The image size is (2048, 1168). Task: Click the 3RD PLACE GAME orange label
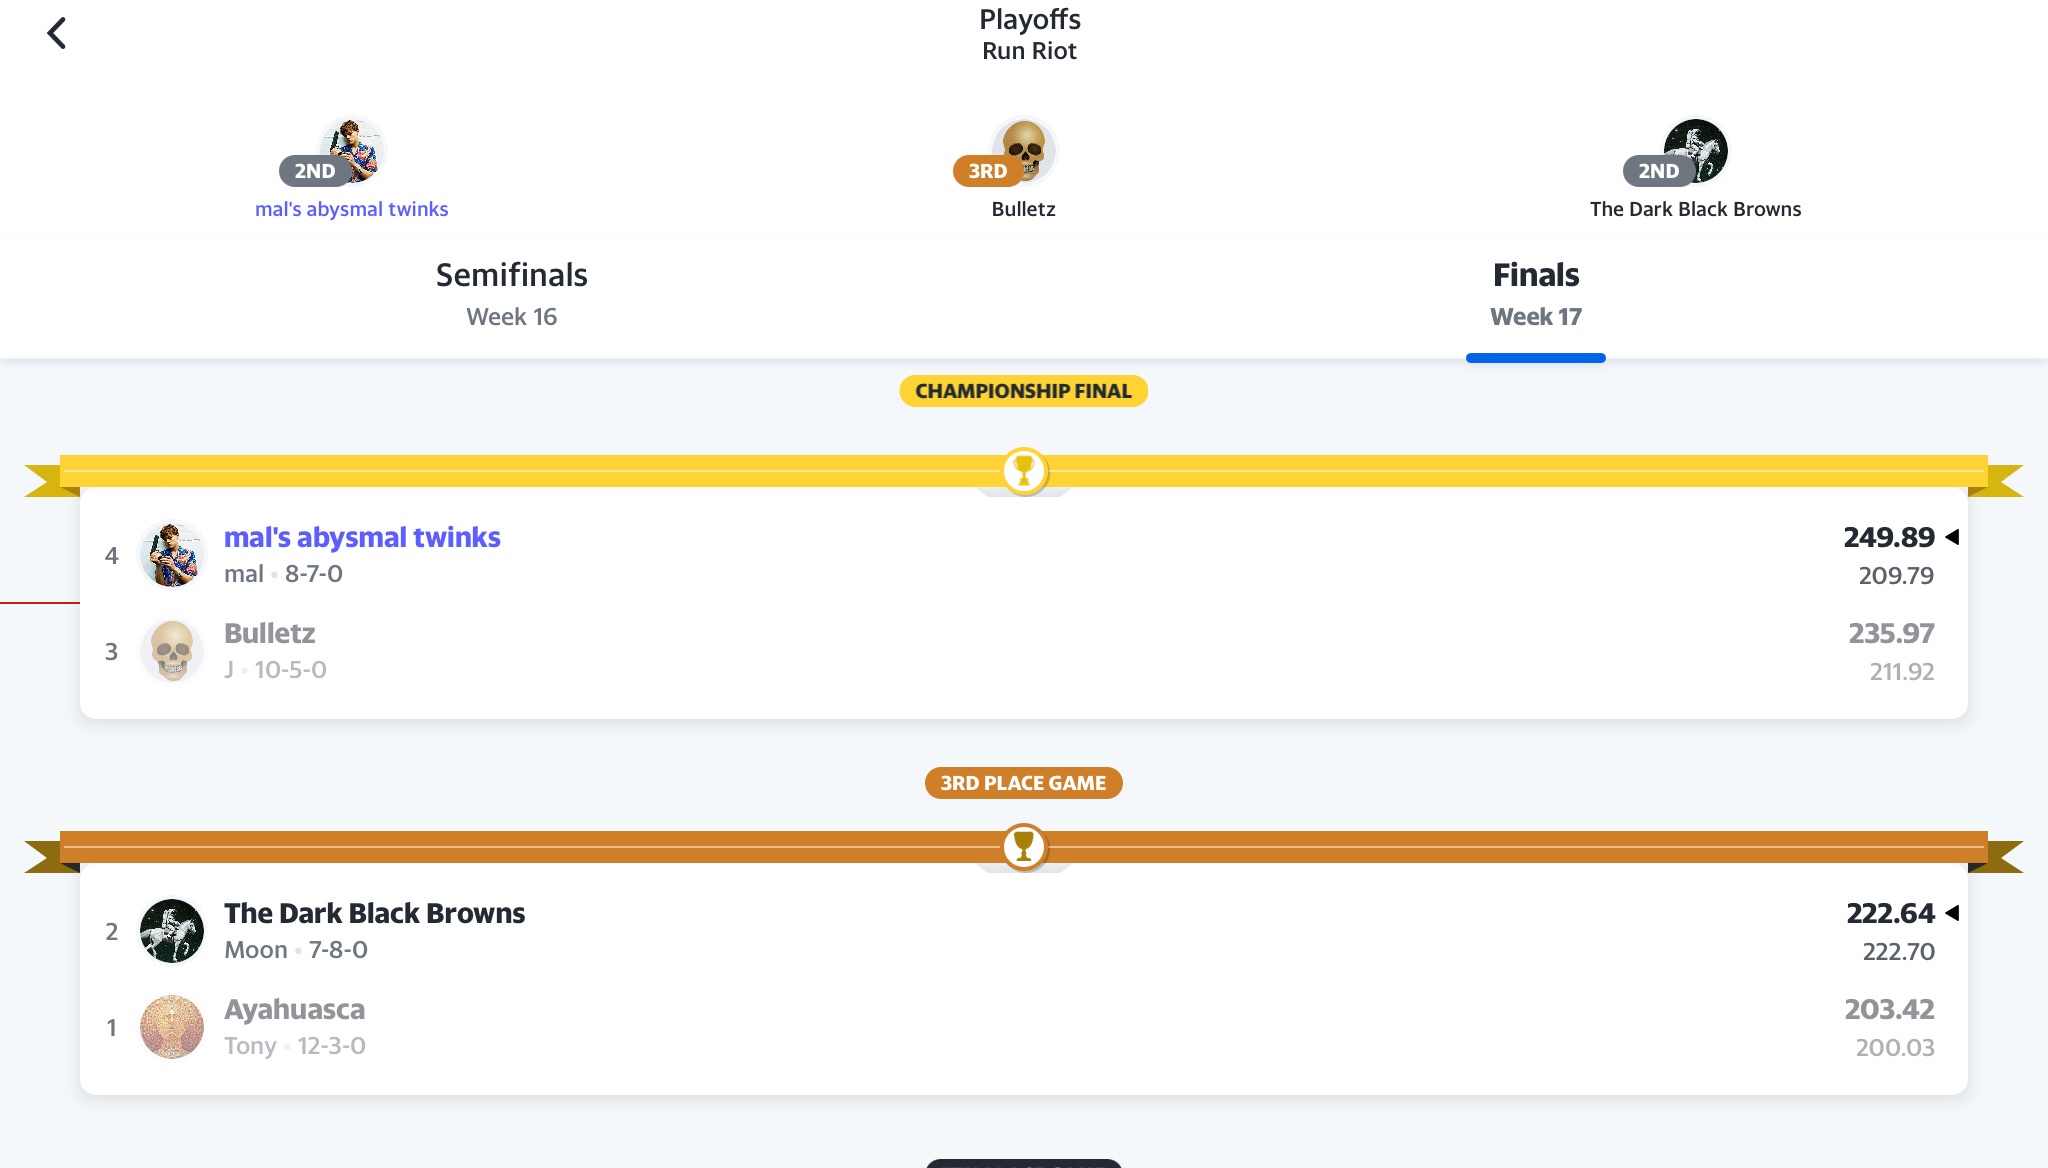click(1024, 783)
